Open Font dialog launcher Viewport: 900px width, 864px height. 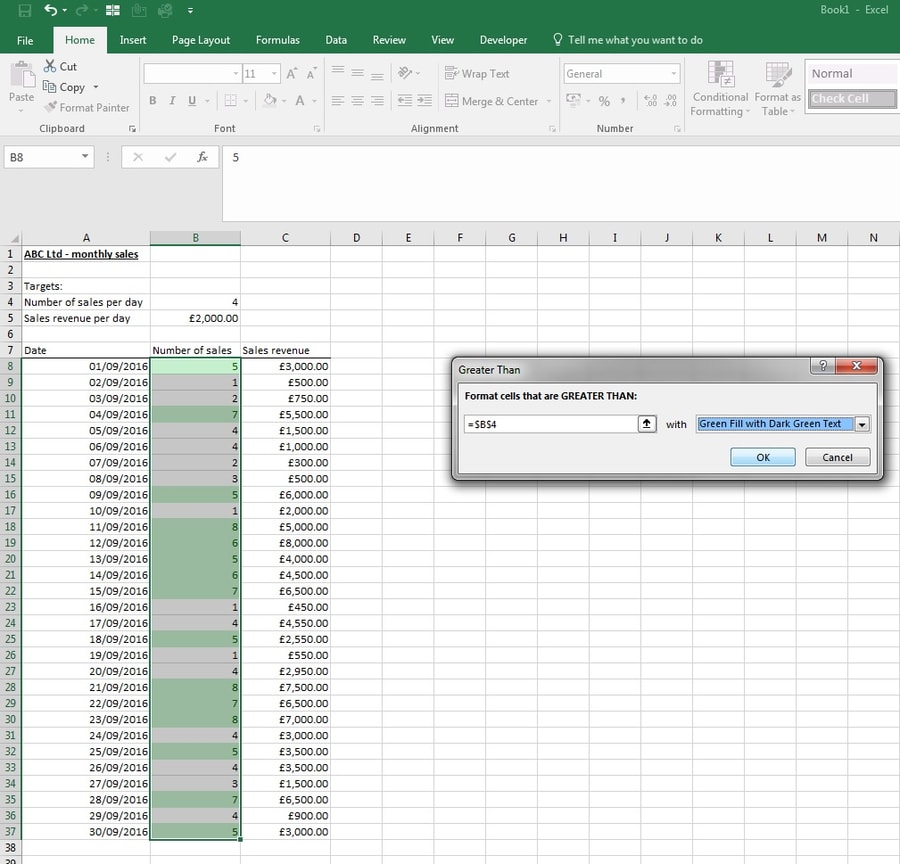pyautogui.click(x=317, y=129)
